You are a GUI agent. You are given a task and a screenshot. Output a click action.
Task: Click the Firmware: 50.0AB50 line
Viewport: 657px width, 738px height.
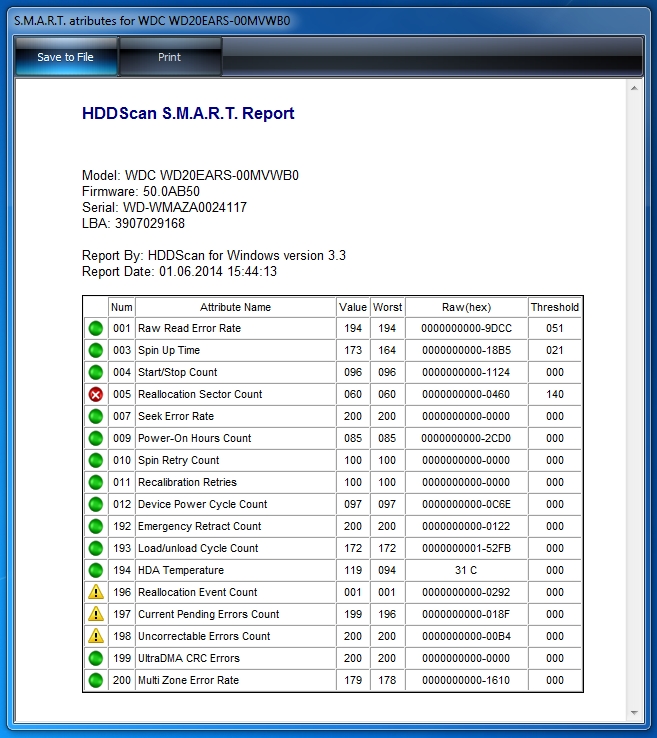(141, 192)
